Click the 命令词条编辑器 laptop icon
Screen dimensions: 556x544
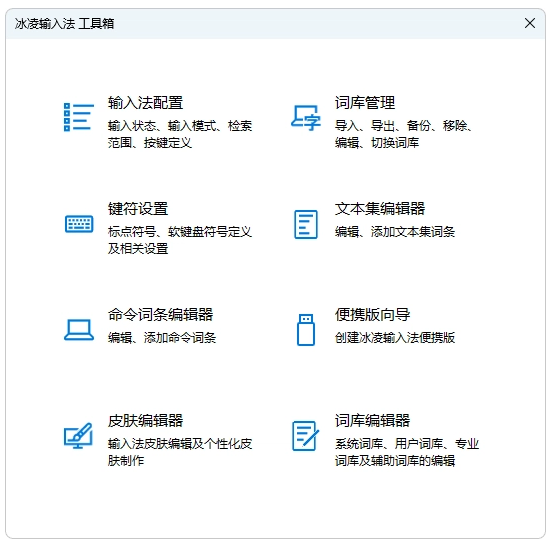point(79,330)
